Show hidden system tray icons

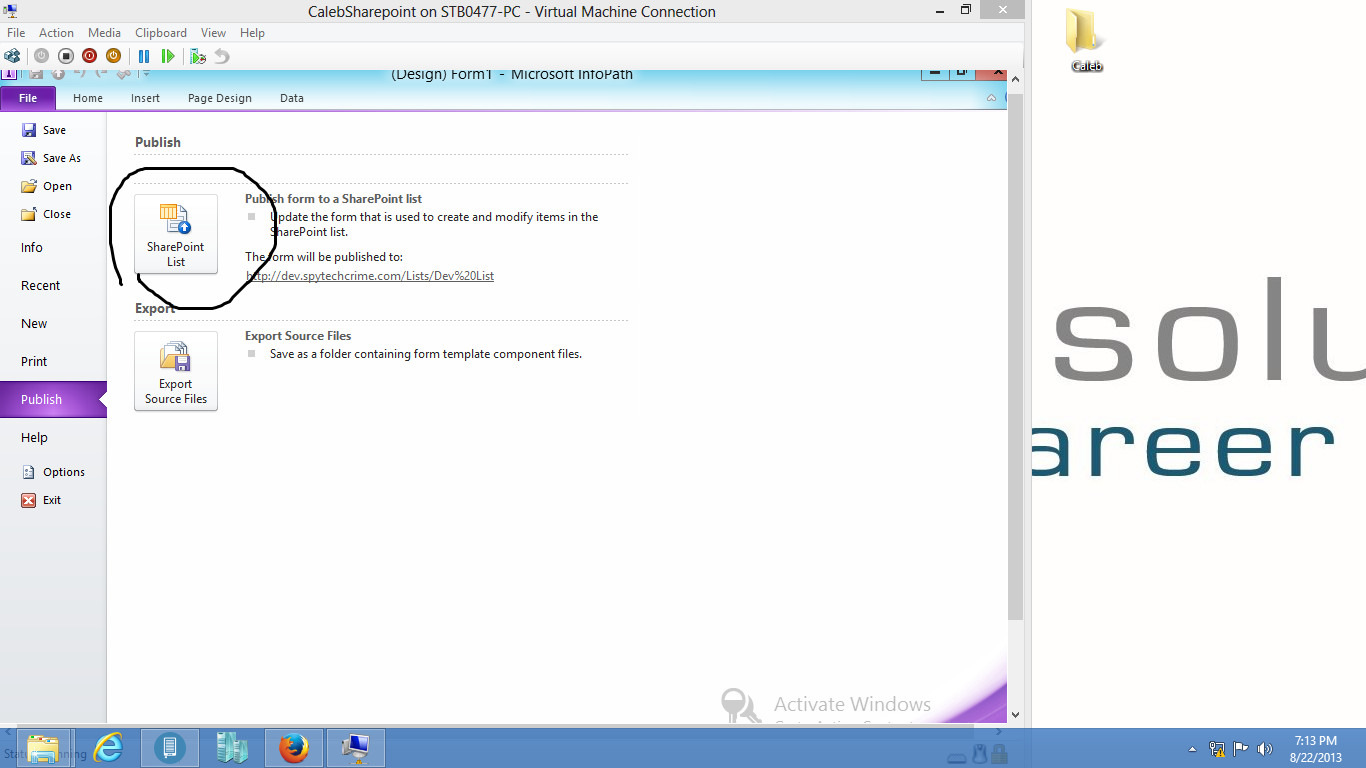click(x=1192, y=749)
